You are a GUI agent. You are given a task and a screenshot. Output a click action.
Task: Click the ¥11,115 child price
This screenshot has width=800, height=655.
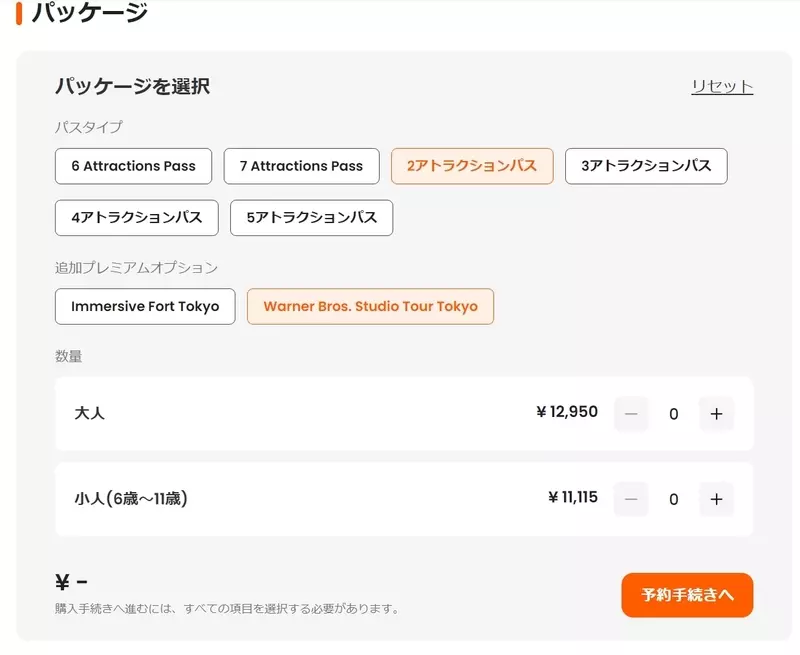click(572, 498)
